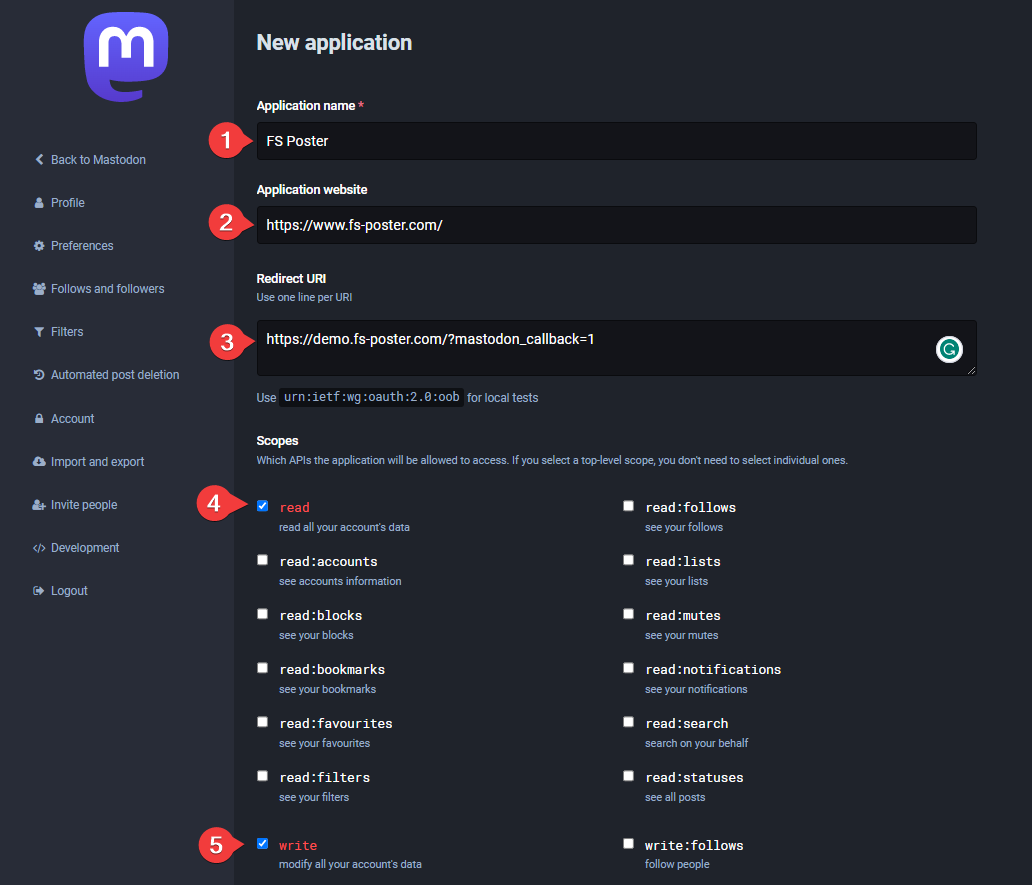
Task: Click the lock icon next to Account
Action: point(39,418)
